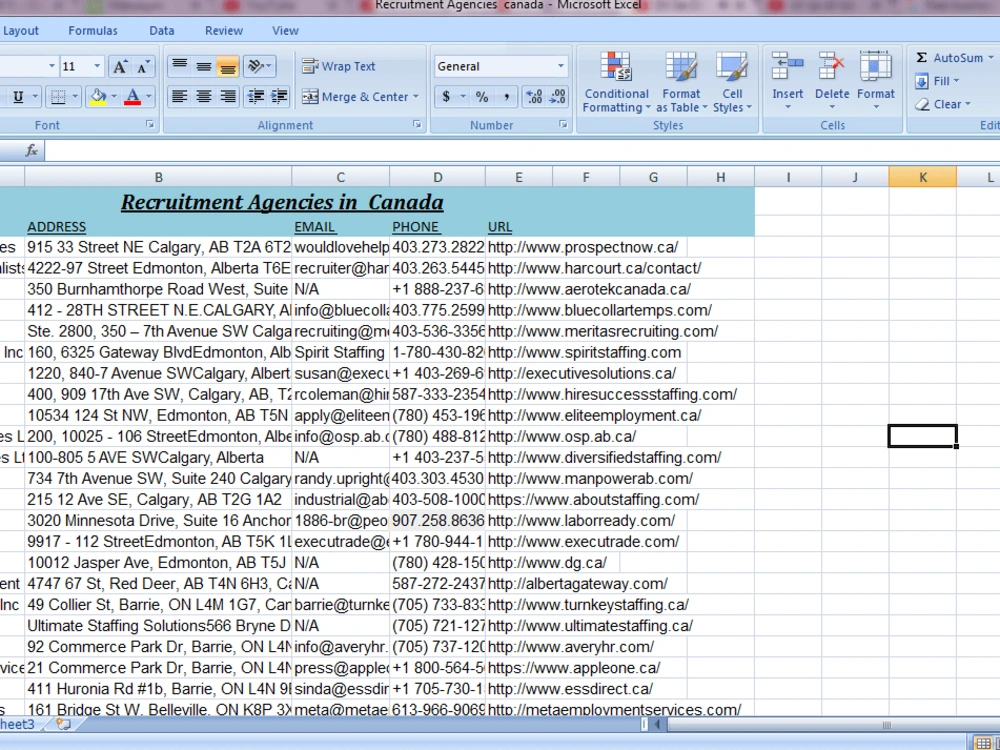Open Format as Table gallery
1000x750 pixels.
click(682, 83)
